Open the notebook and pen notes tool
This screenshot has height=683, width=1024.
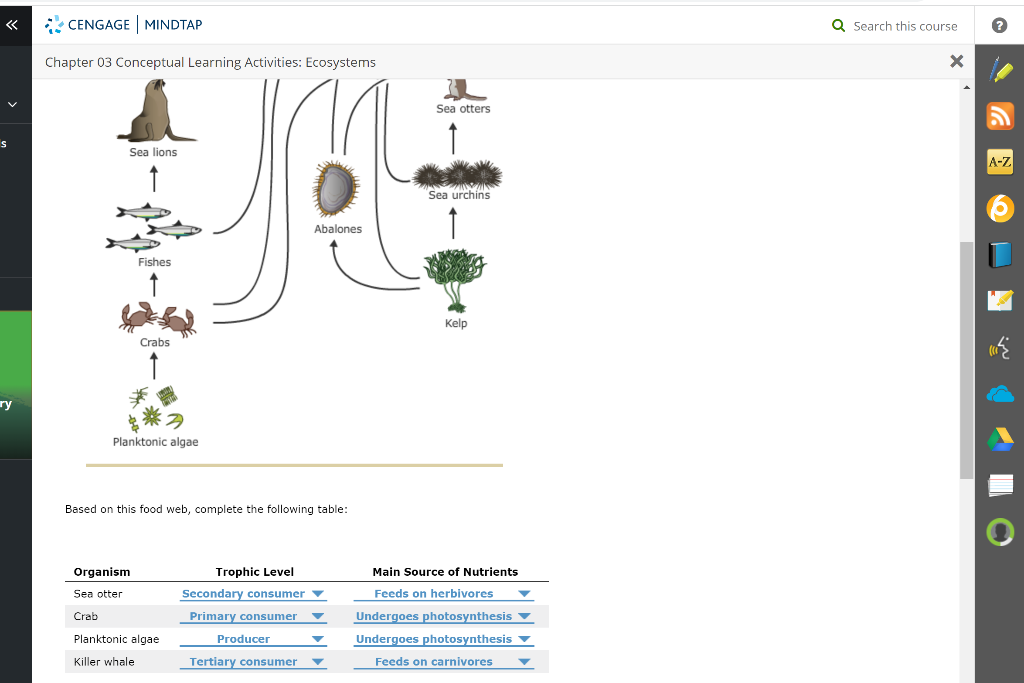pos(999,300)
